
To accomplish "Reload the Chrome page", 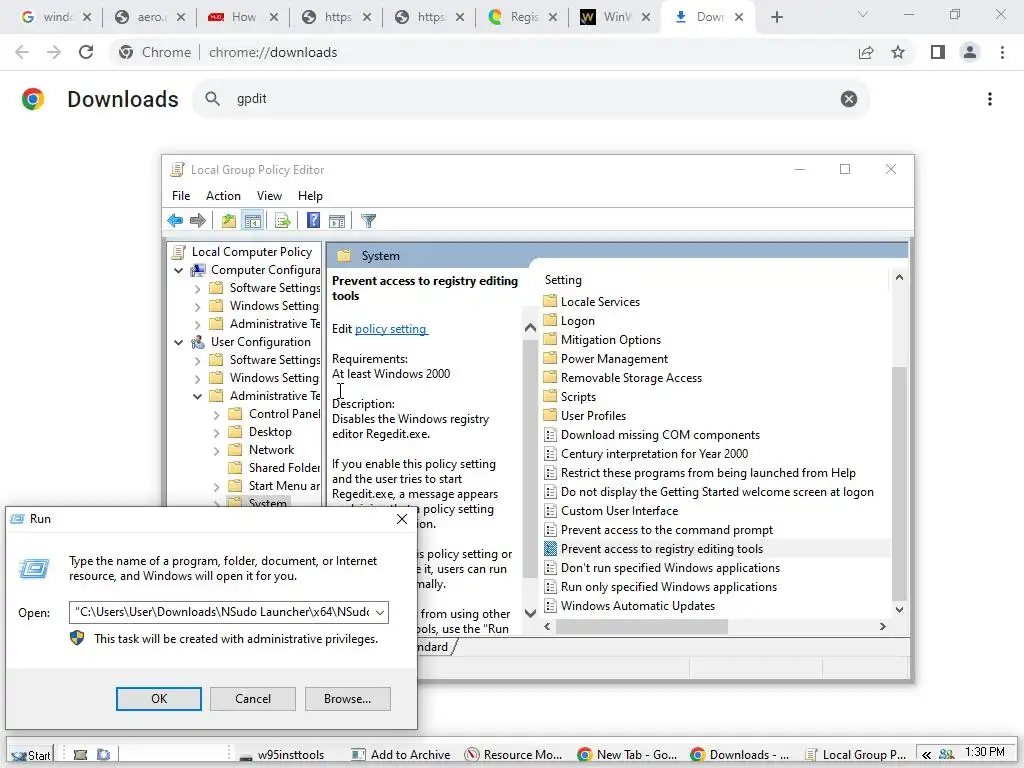I will click(x=86, y=52).
